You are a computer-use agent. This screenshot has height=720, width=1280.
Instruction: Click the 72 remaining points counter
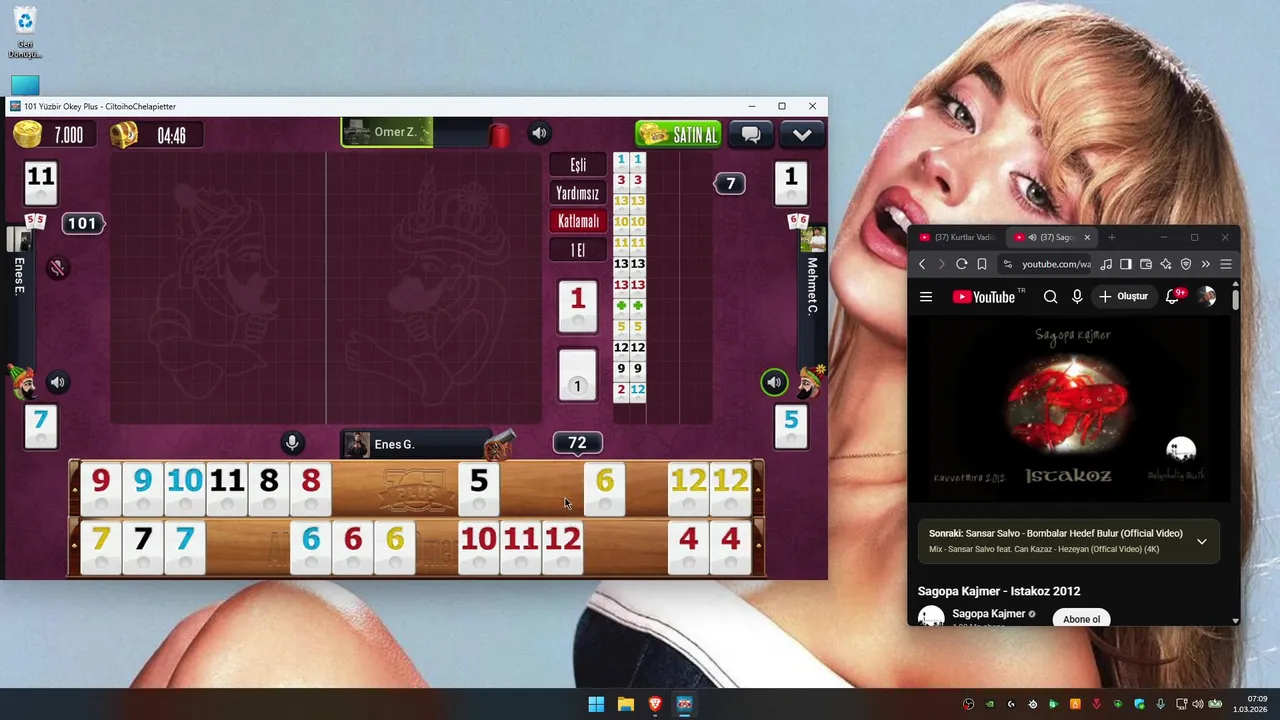(x=577, y=442)
